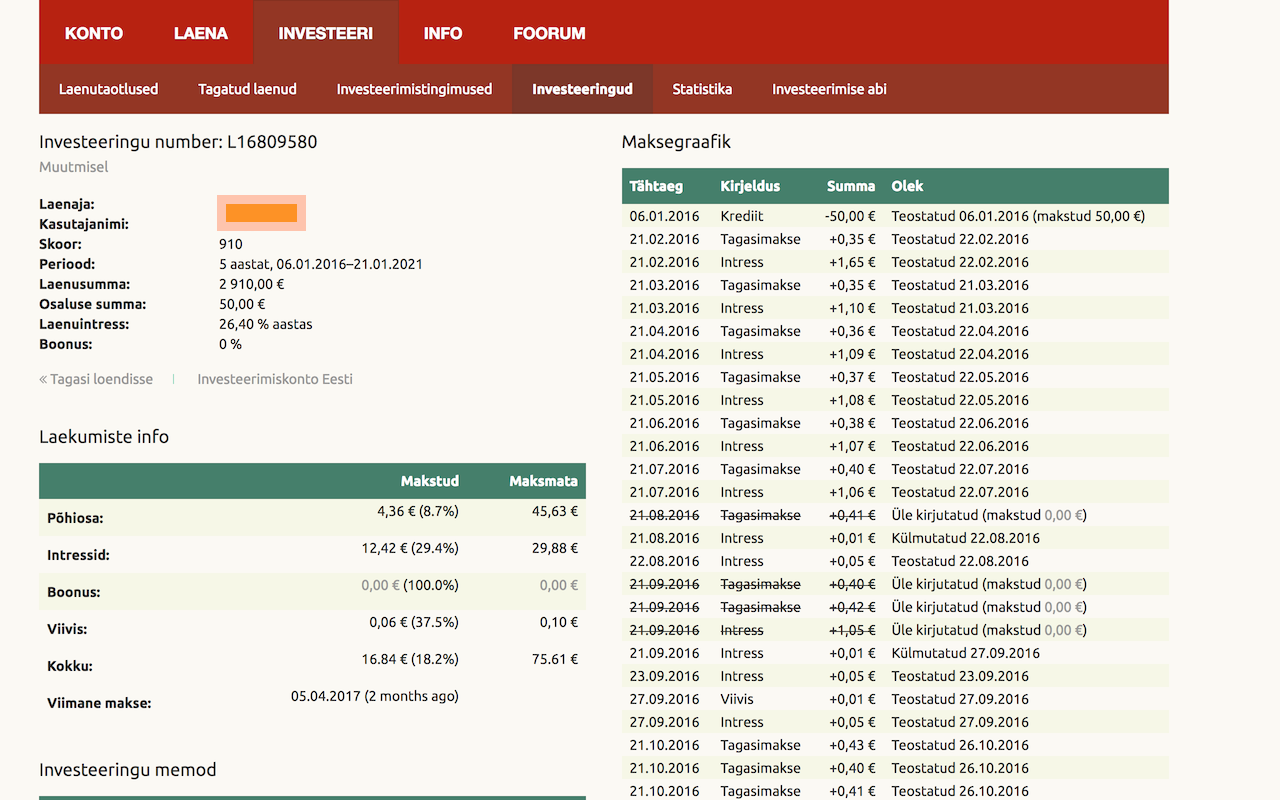Click the Laekumiste info heading
Screen dimensions: 1280x800
click(104, 437)
